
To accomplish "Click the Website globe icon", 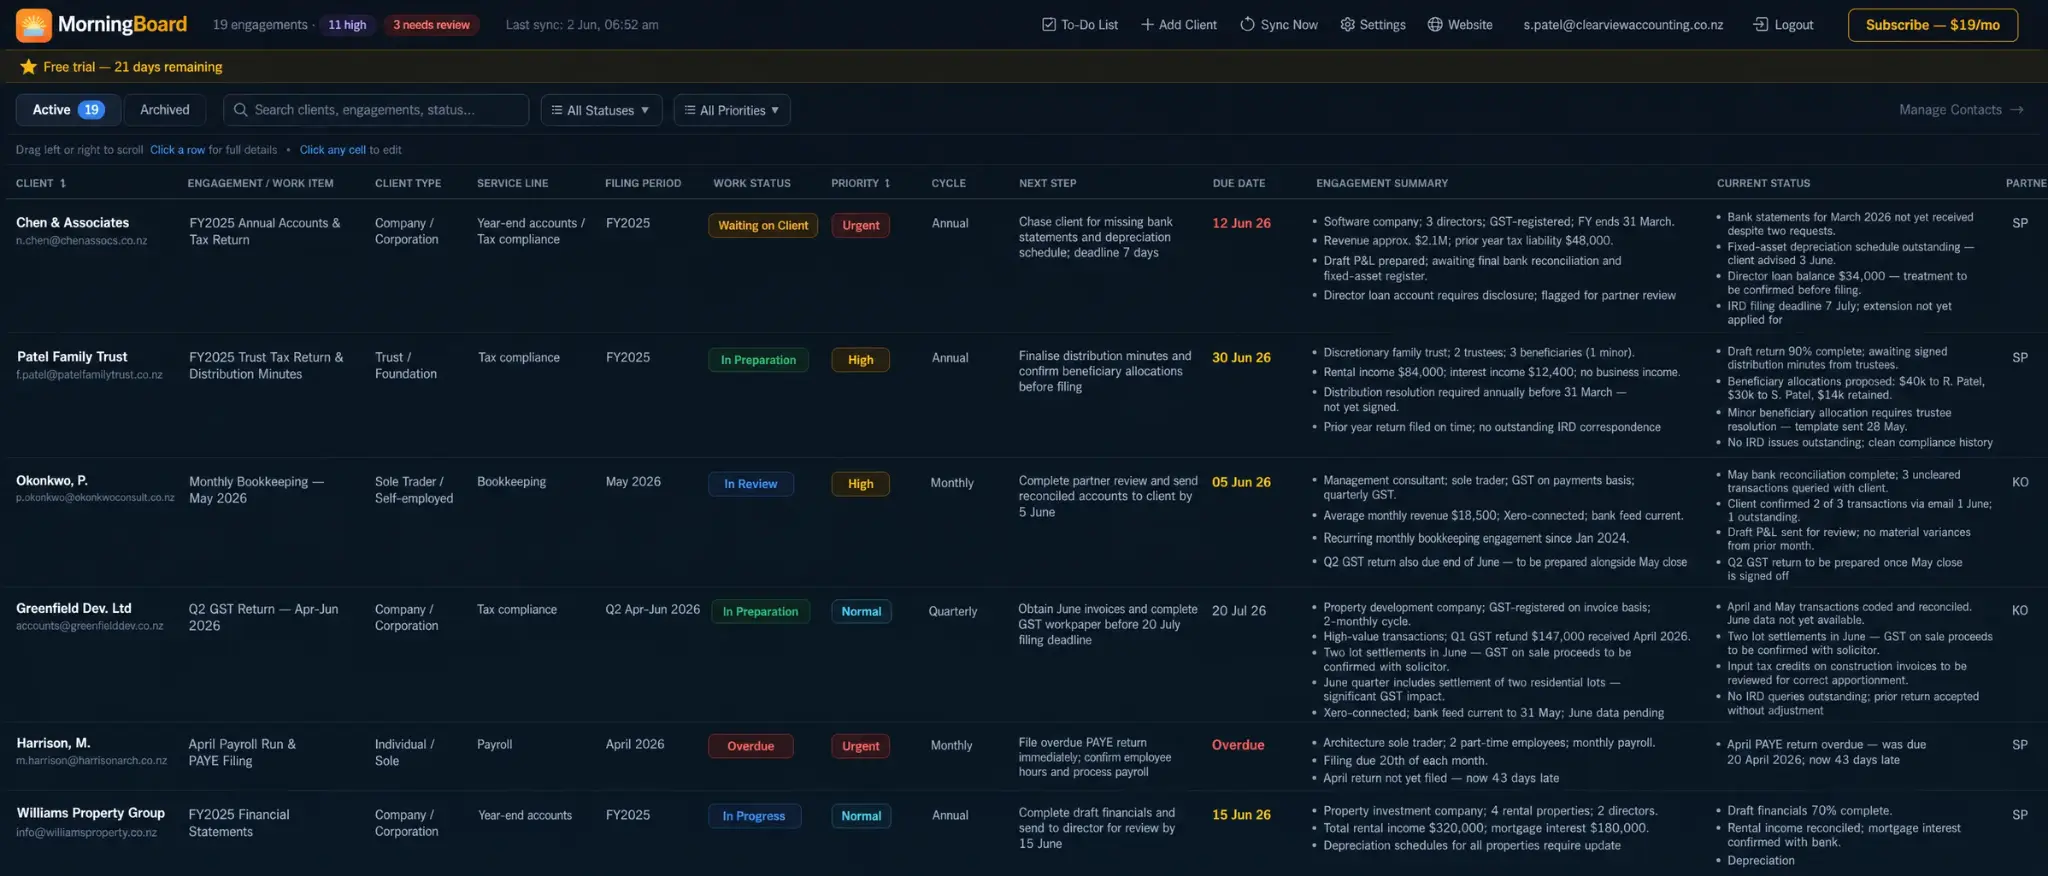I will click(x=1434, y=25).
